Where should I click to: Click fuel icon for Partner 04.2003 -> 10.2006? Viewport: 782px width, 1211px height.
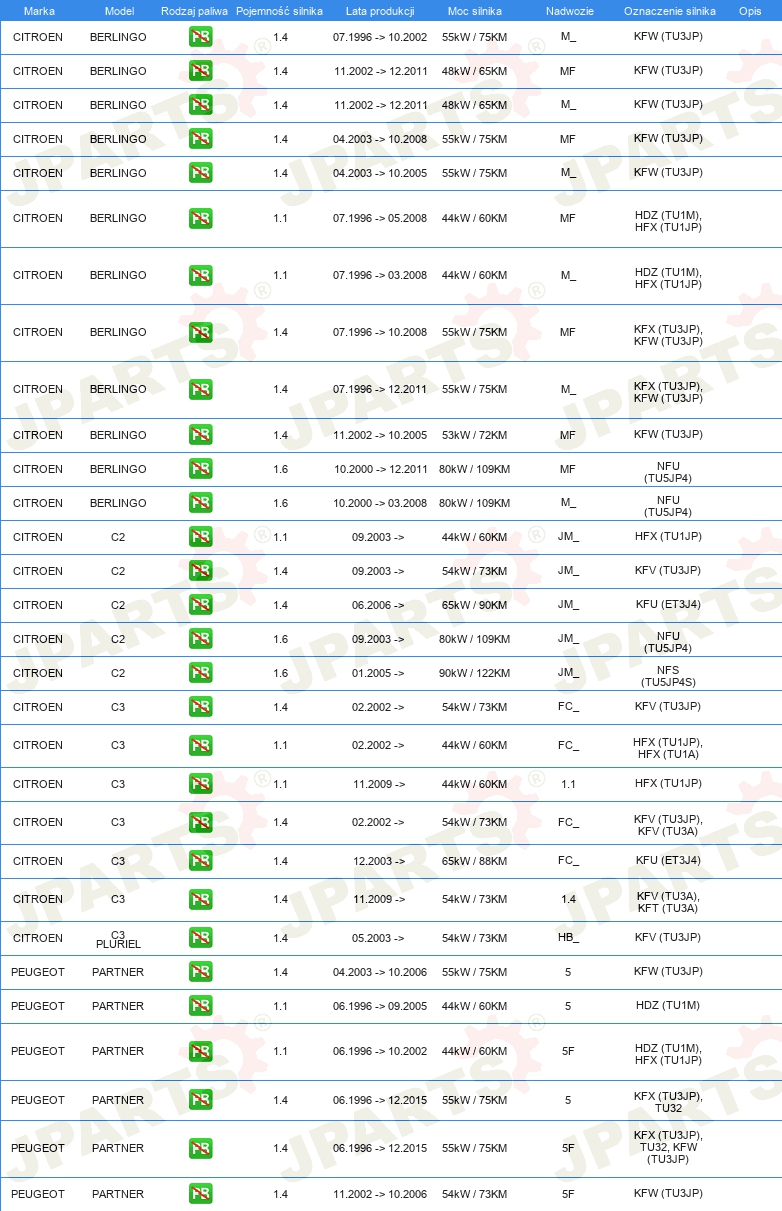200,972
